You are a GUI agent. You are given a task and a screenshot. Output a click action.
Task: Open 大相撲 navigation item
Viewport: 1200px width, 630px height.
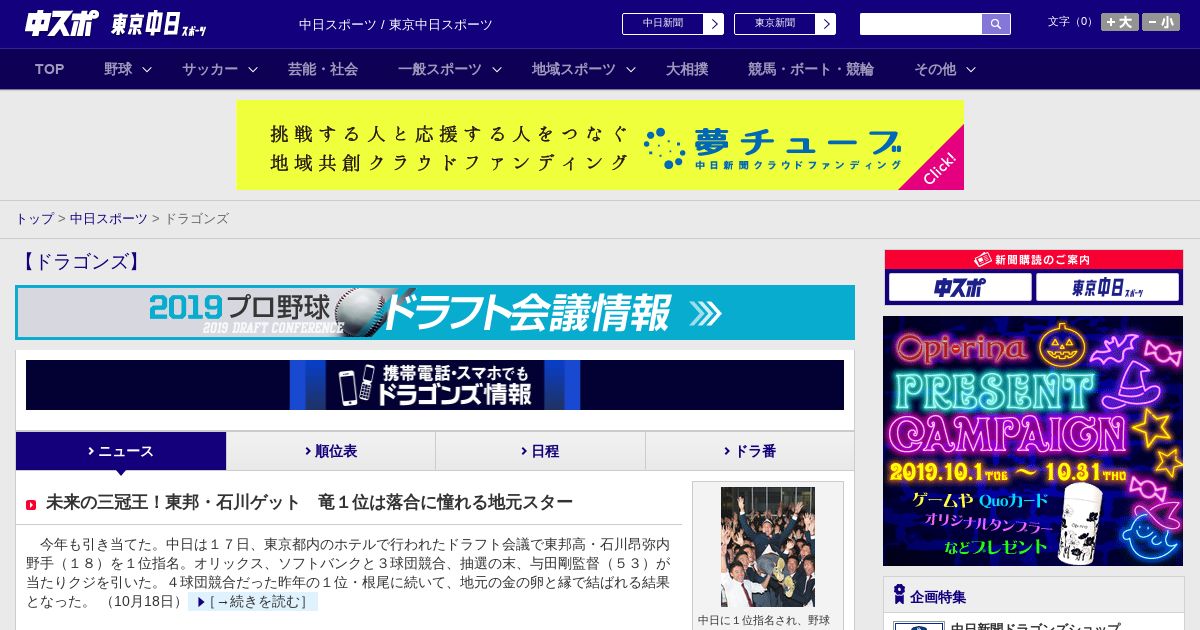pos(687,69)
